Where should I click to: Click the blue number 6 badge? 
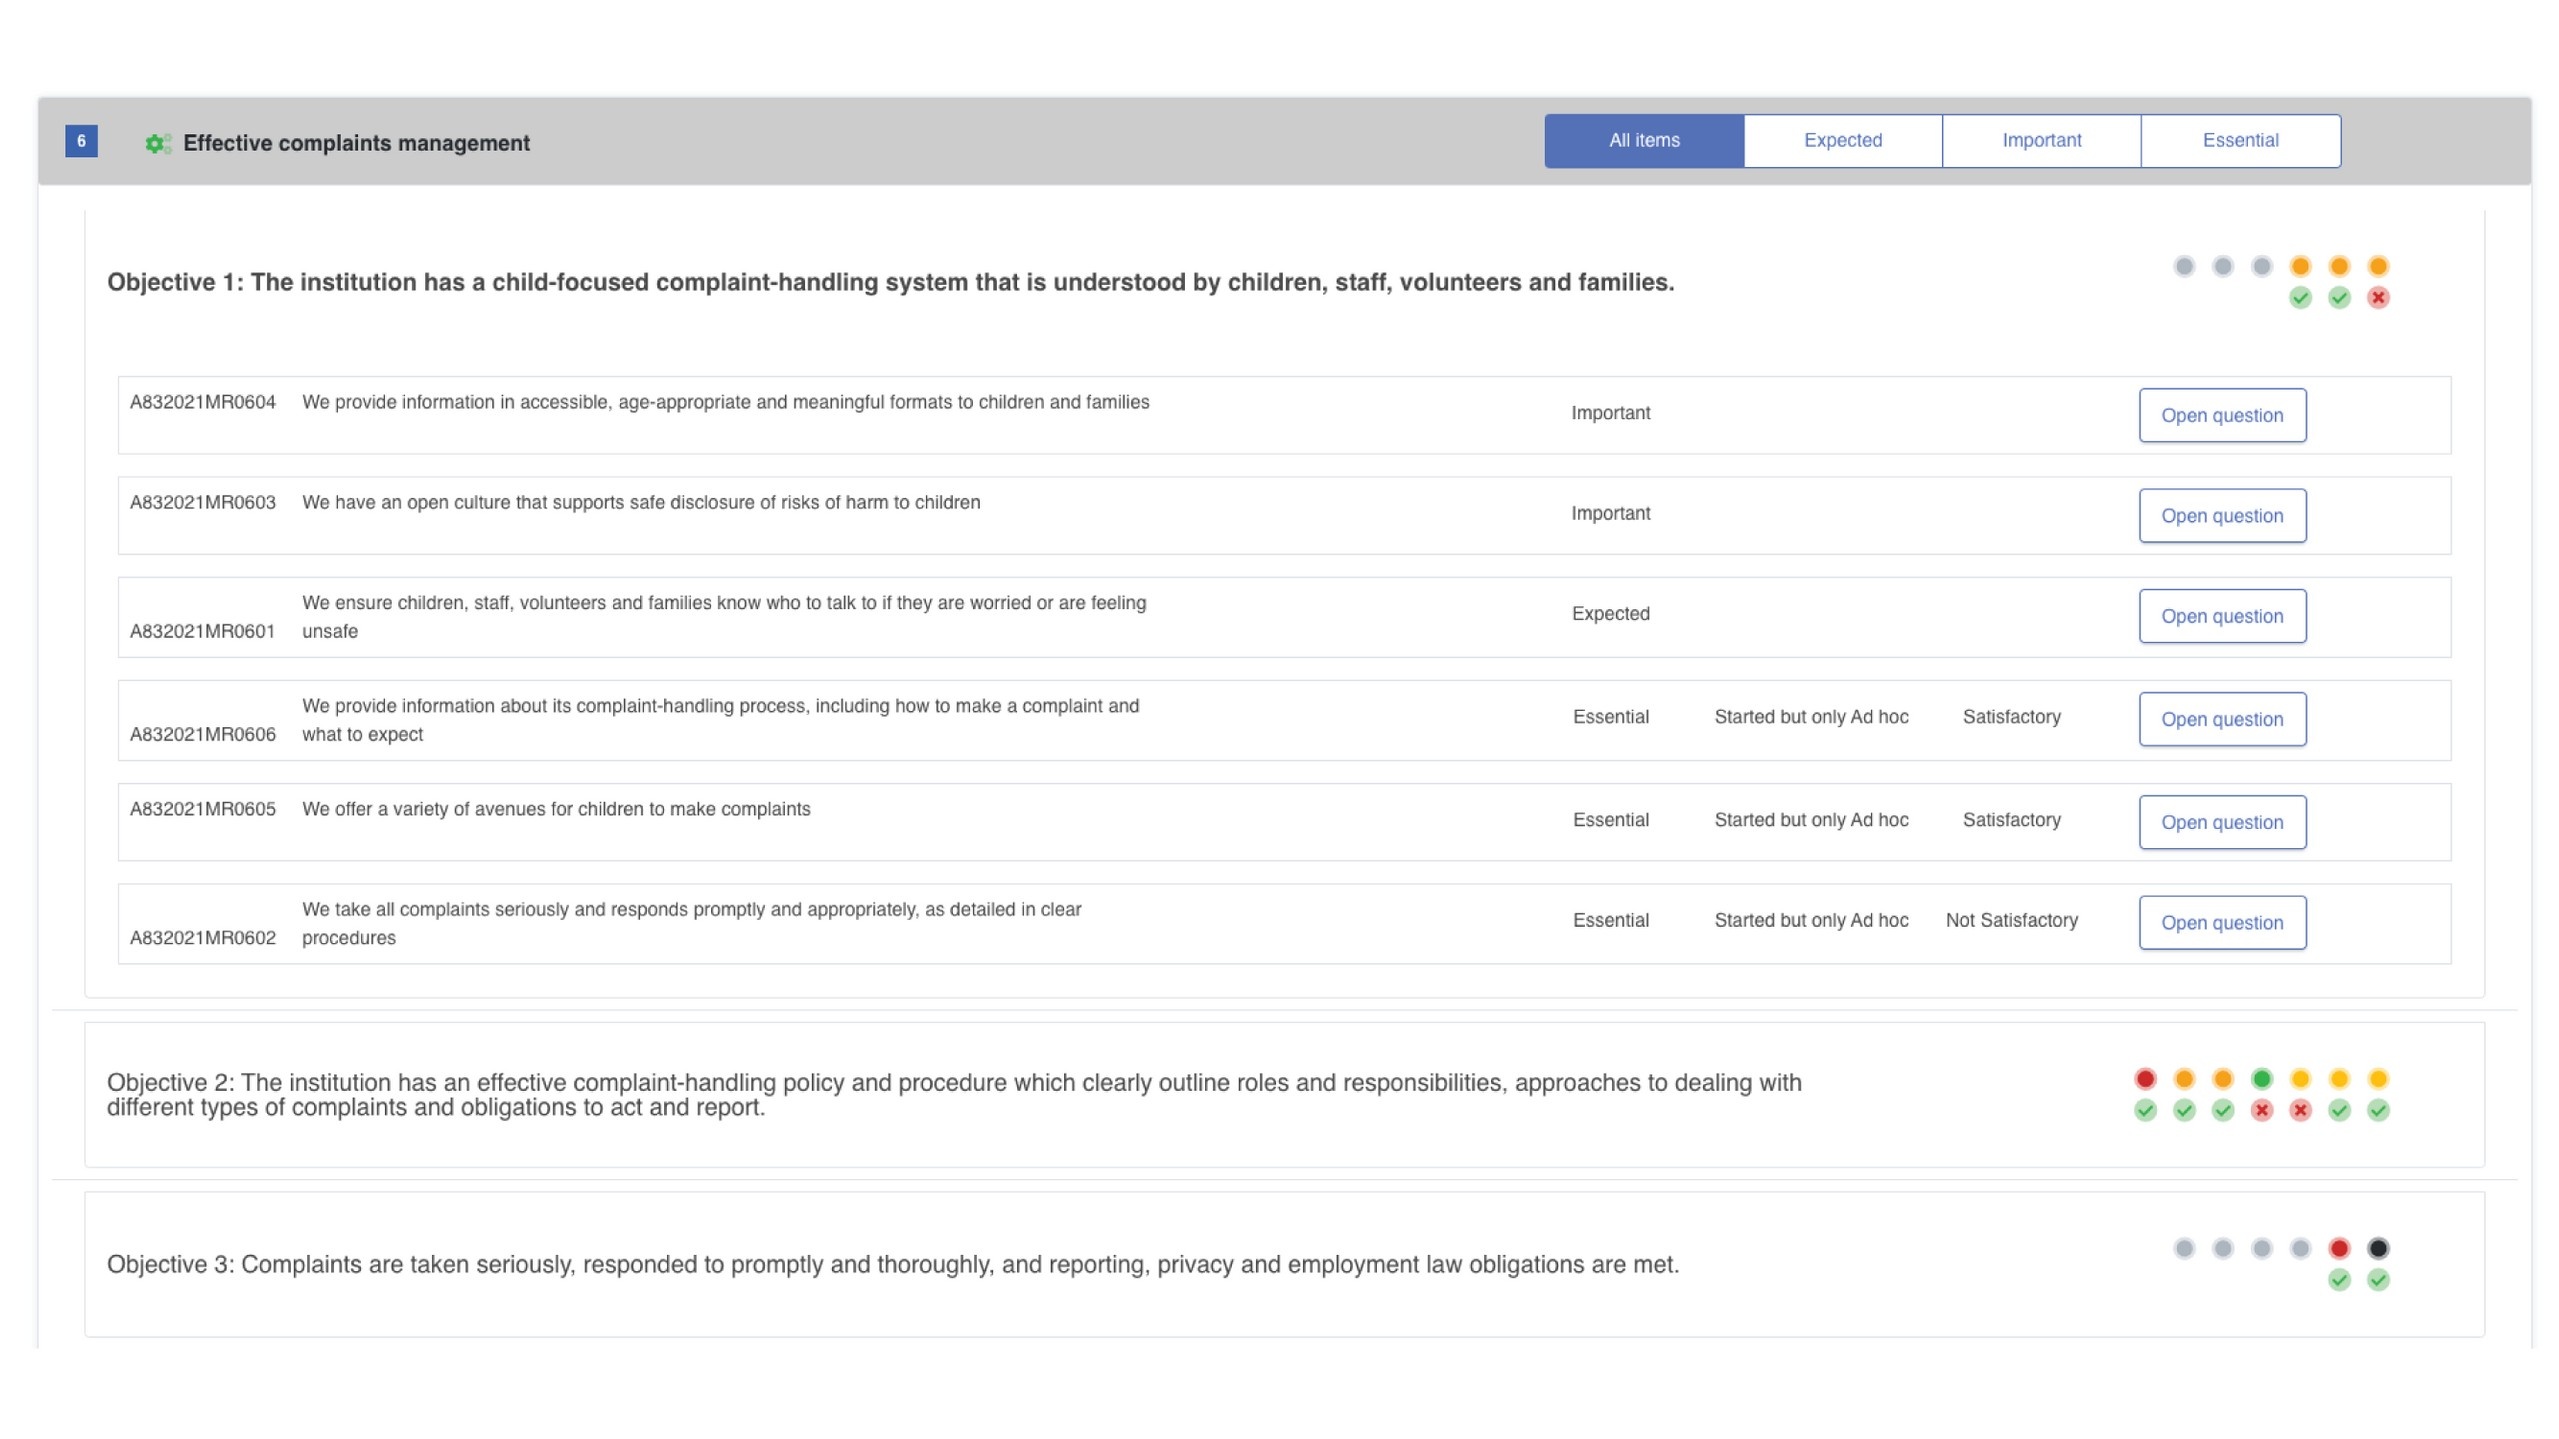(x=81, y=141)
